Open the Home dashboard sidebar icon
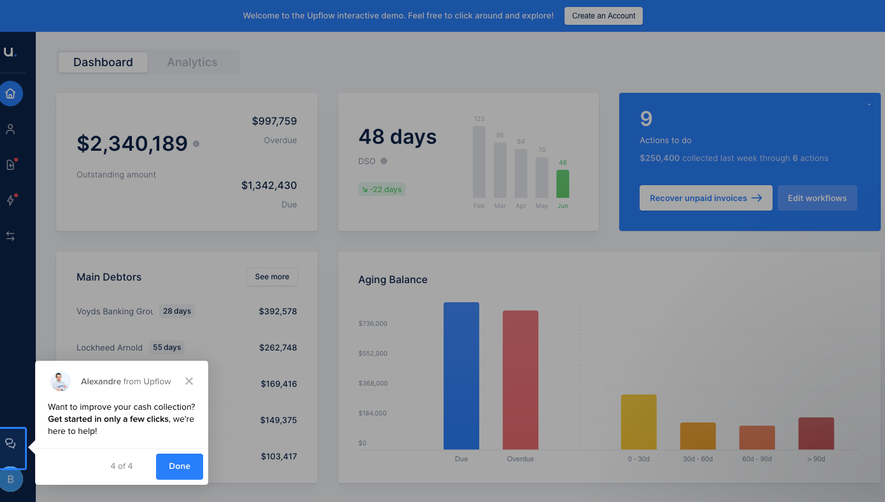Viewport: 885px width, 502px height. point(11,94)
